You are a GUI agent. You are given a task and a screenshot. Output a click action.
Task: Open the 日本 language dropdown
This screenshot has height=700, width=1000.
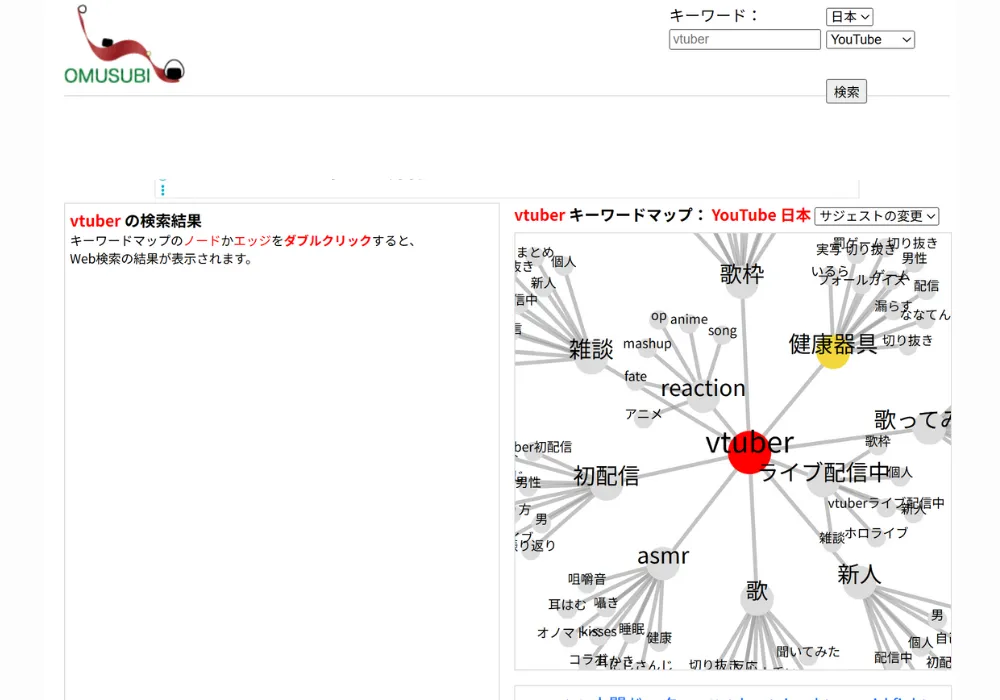(x=849, y=17)
